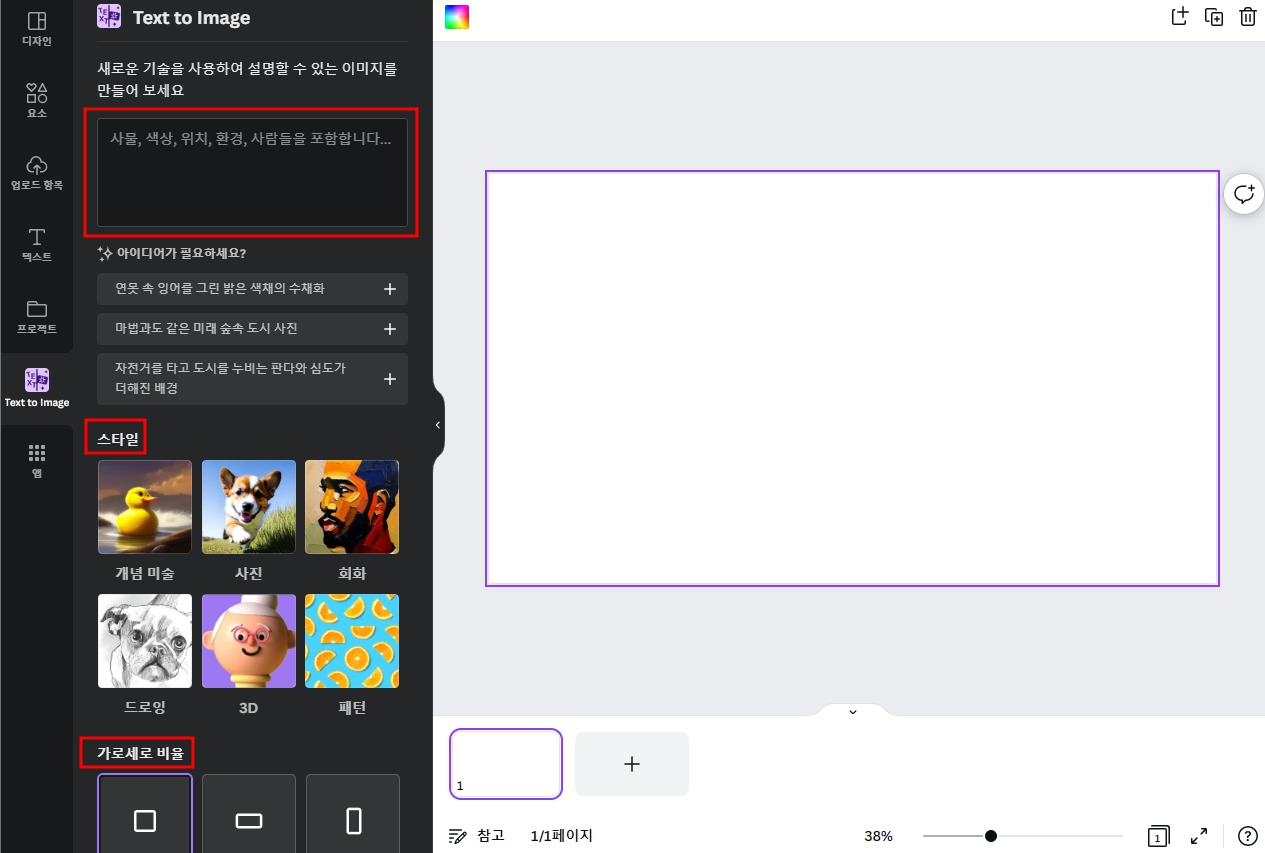
Task: Open the fullscreen presentation view
Action: [1199, 836]
